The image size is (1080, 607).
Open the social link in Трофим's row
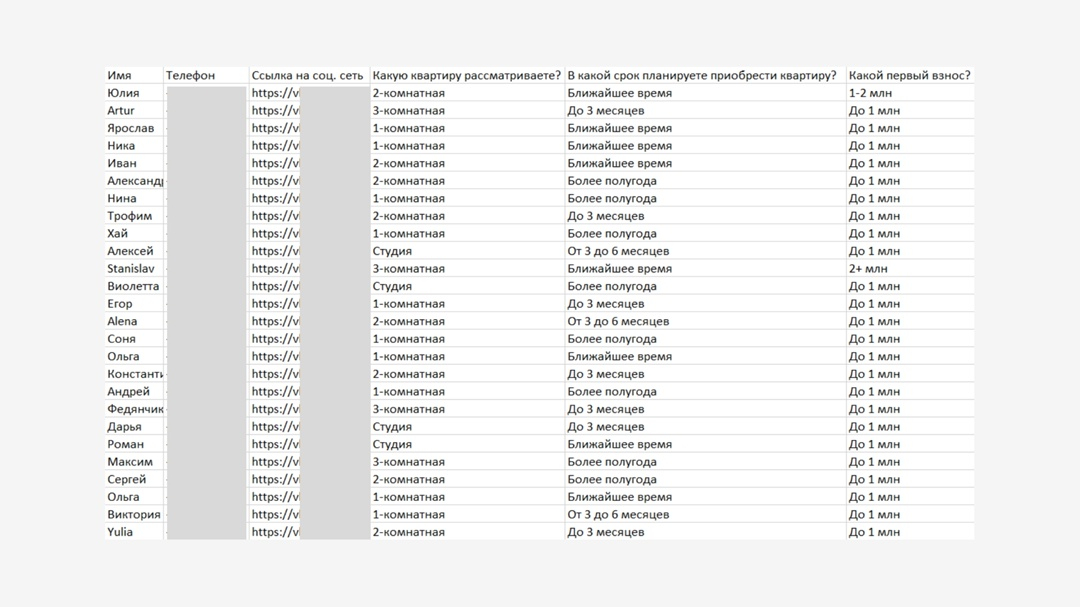click(275, 216)
